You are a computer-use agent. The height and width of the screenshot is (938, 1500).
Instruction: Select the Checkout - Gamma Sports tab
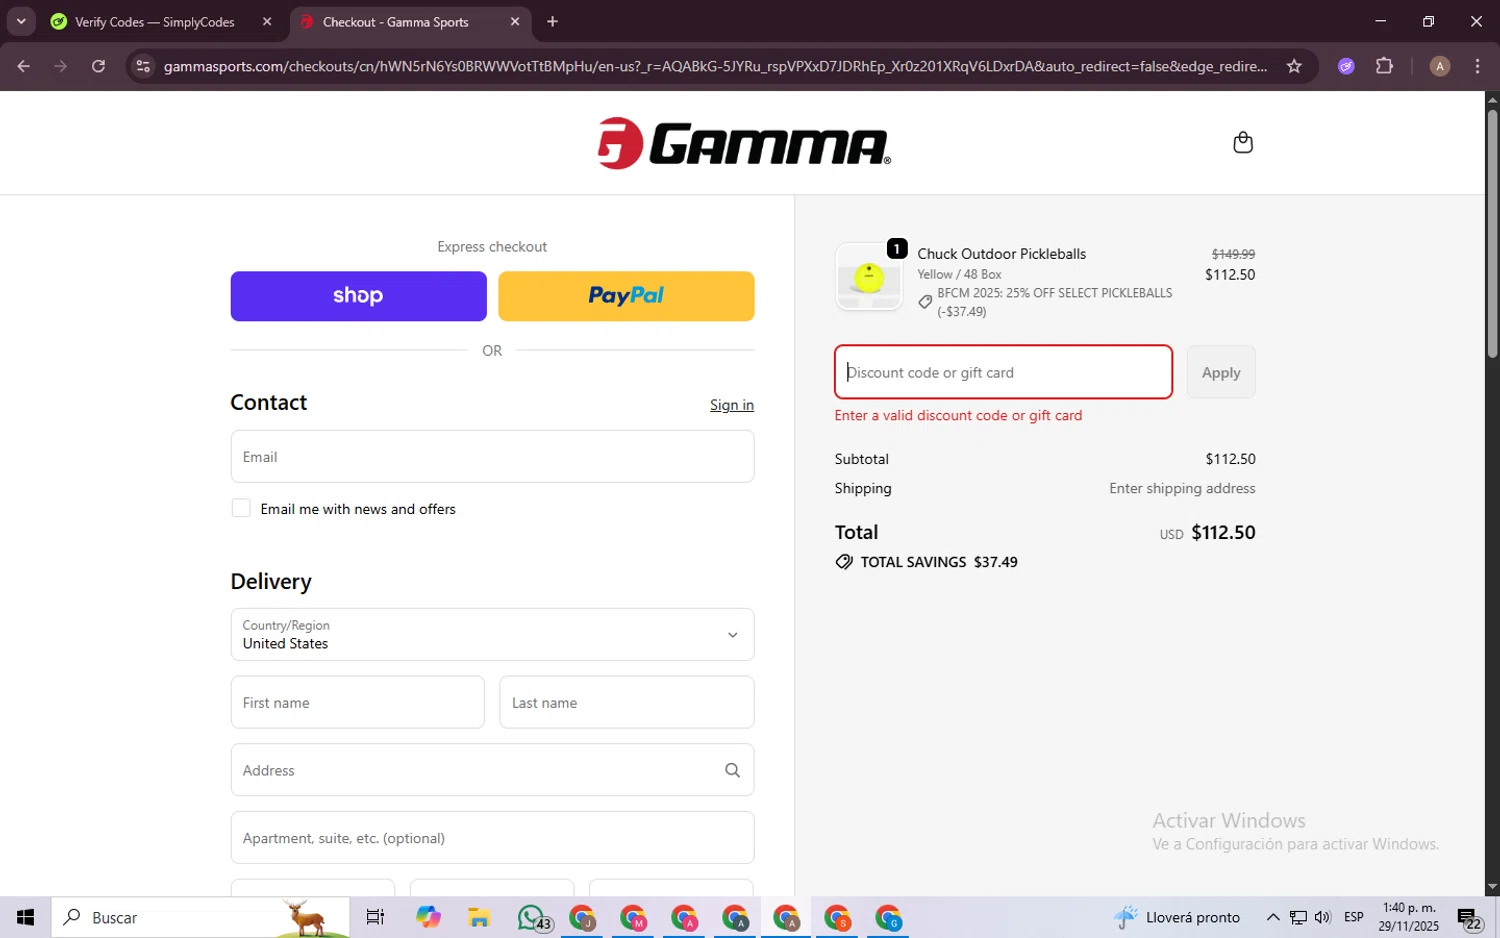coord(395,21)
